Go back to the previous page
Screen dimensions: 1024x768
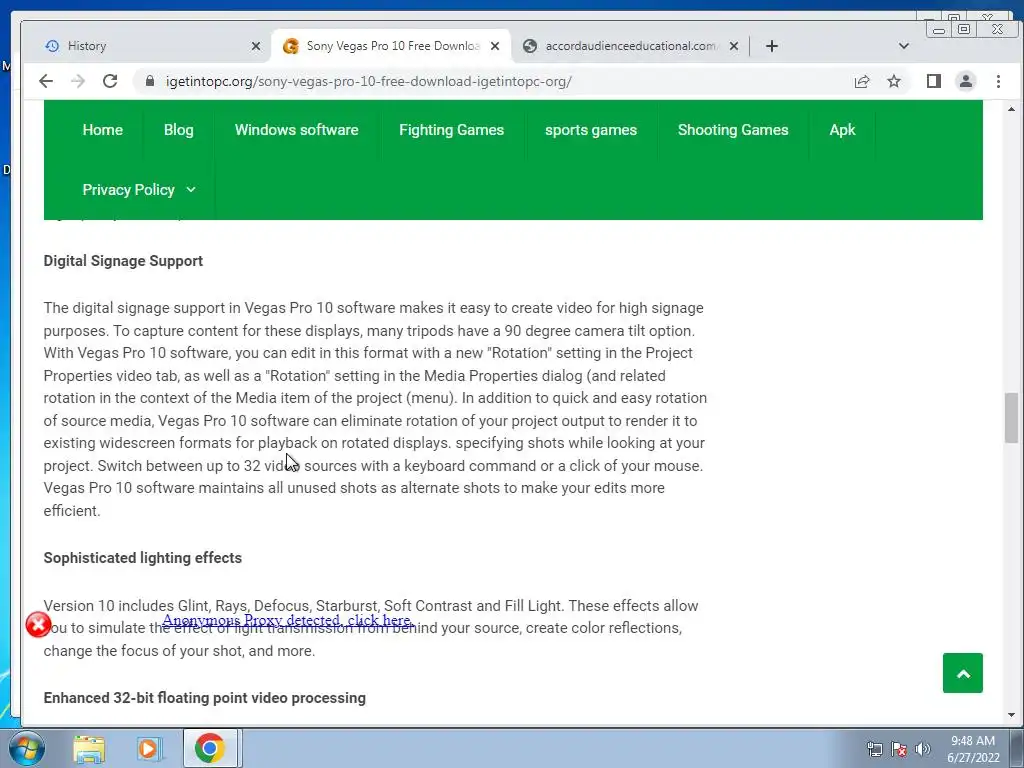pyautogui.click(x=46, y=81)
